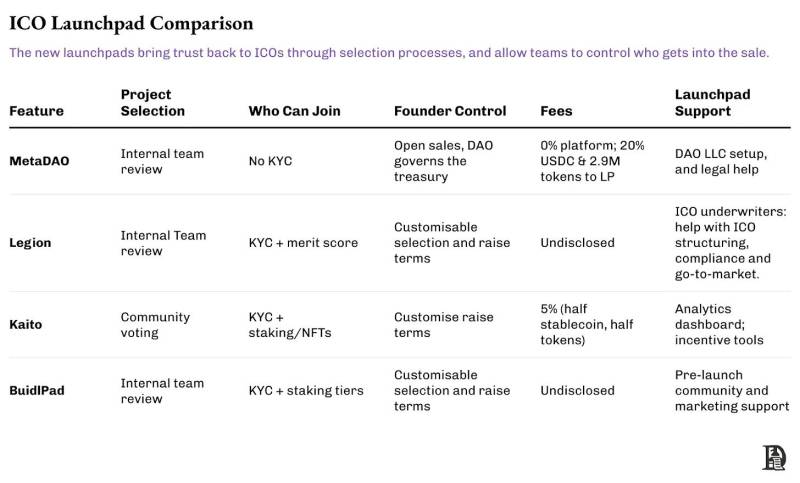
Task: Select the Legion row label
Action: tap(30, 243)
